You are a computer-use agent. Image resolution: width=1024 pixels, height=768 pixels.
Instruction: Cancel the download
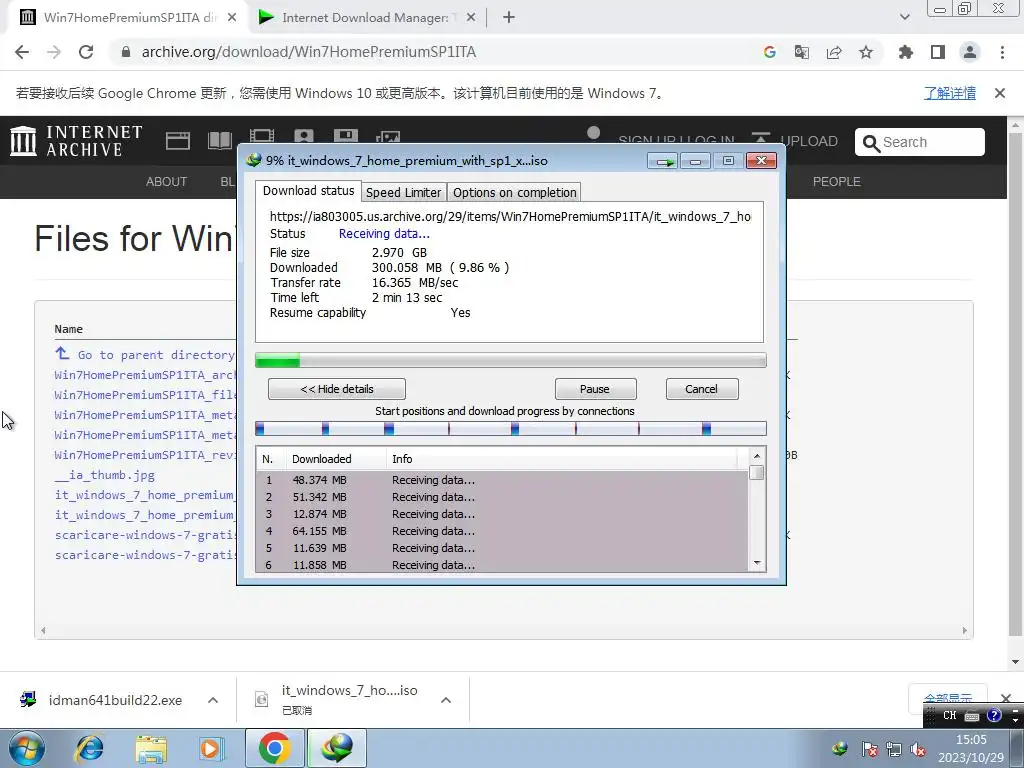702,389
